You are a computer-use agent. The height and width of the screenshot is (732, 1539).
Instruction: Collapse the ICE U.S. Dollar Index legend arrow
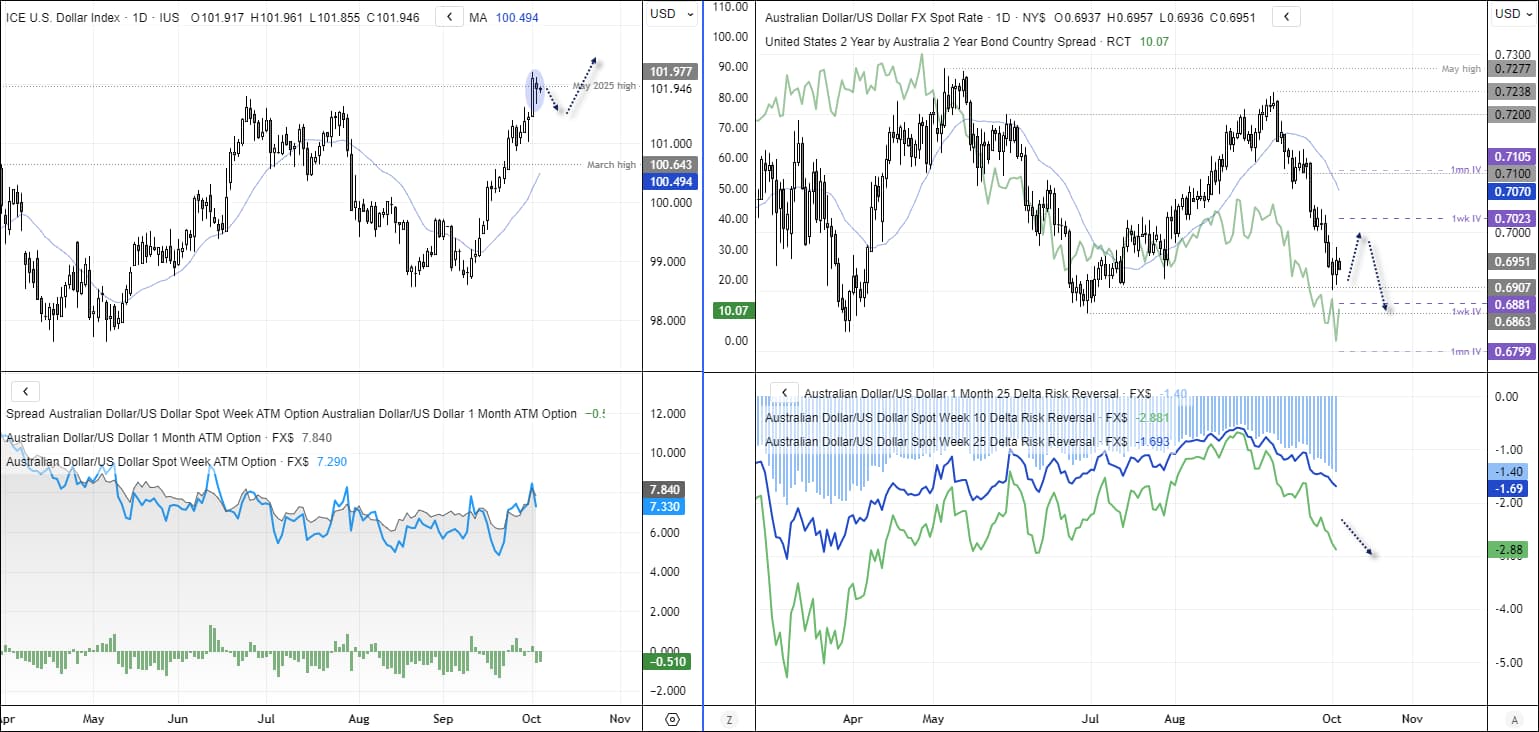tap(451, 17)
